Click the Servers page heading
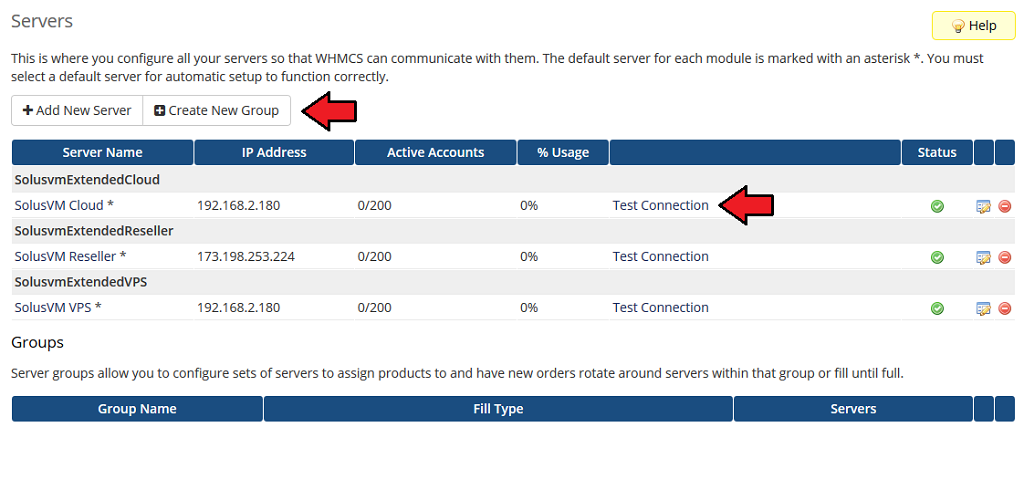Screen dimensions: 1024x490 point(42,21)
